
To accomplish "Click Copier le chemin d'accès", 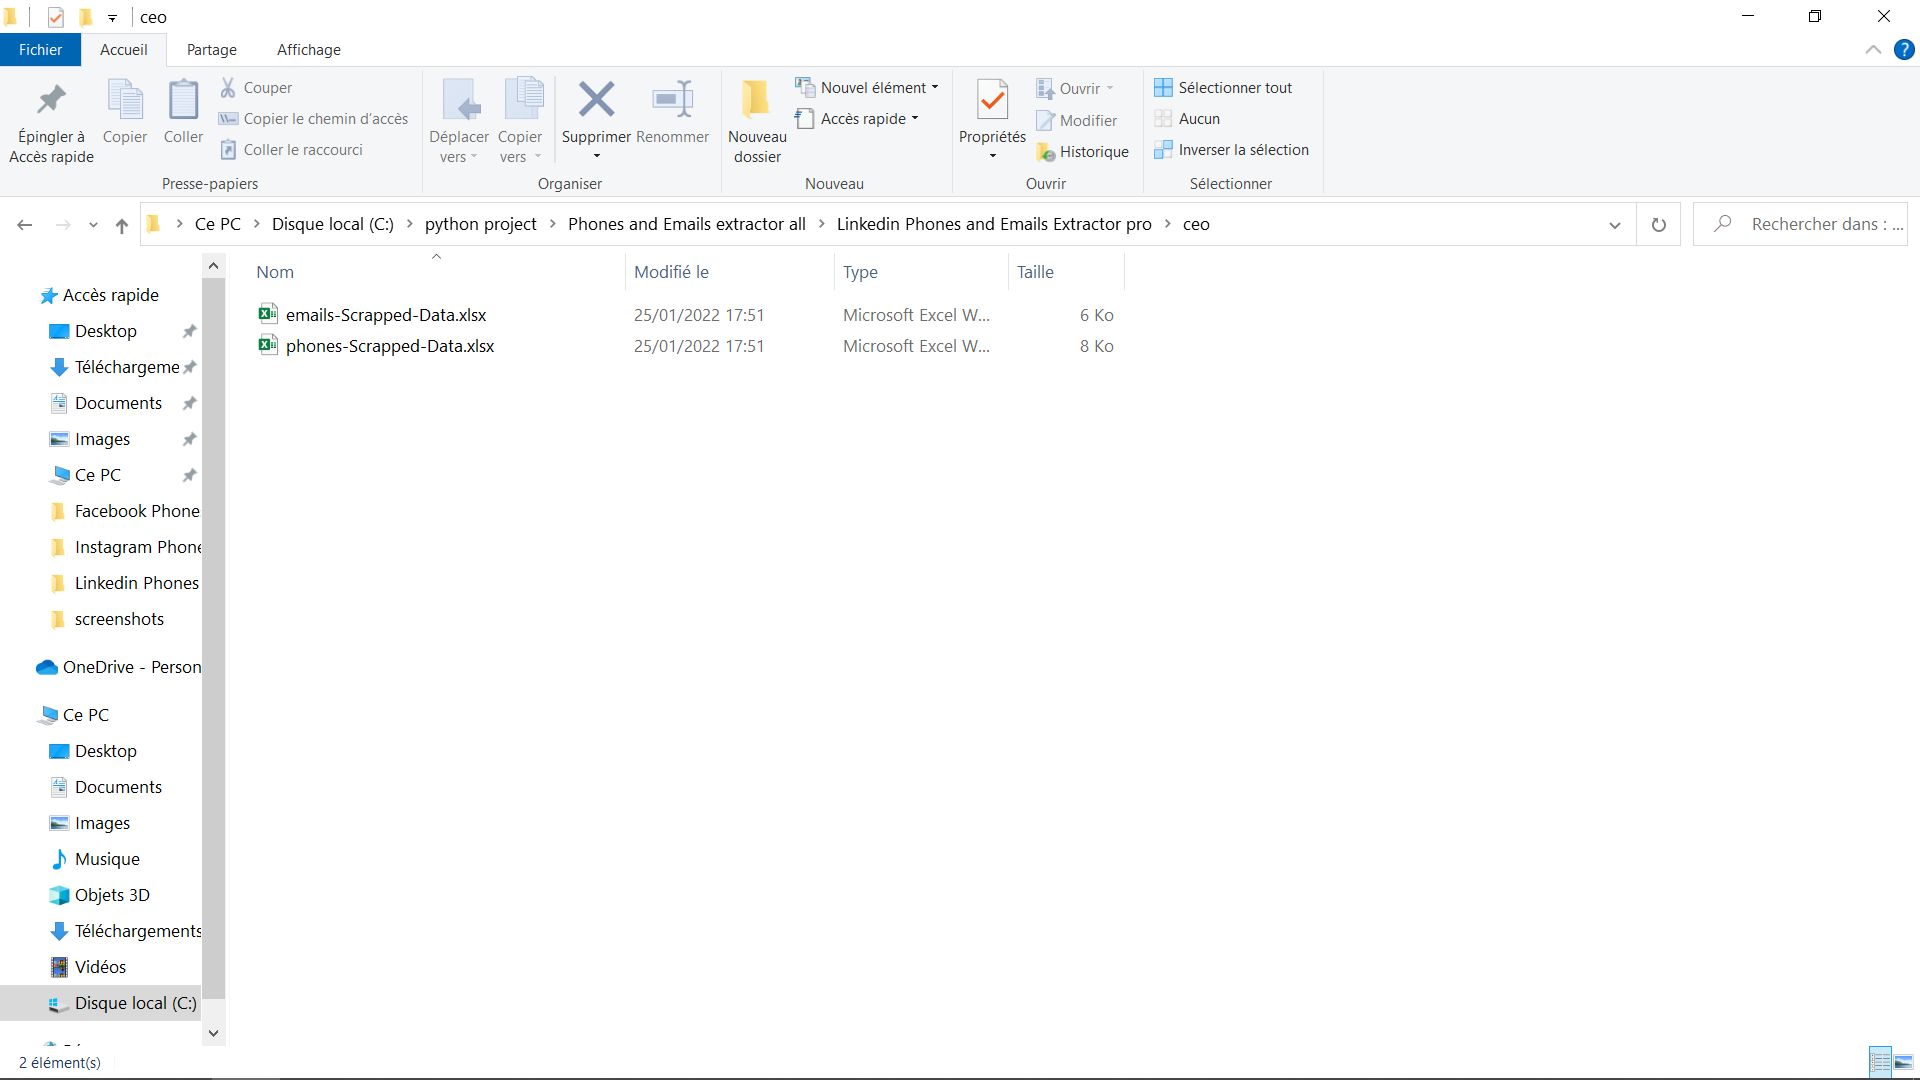I will click(314, 119).
